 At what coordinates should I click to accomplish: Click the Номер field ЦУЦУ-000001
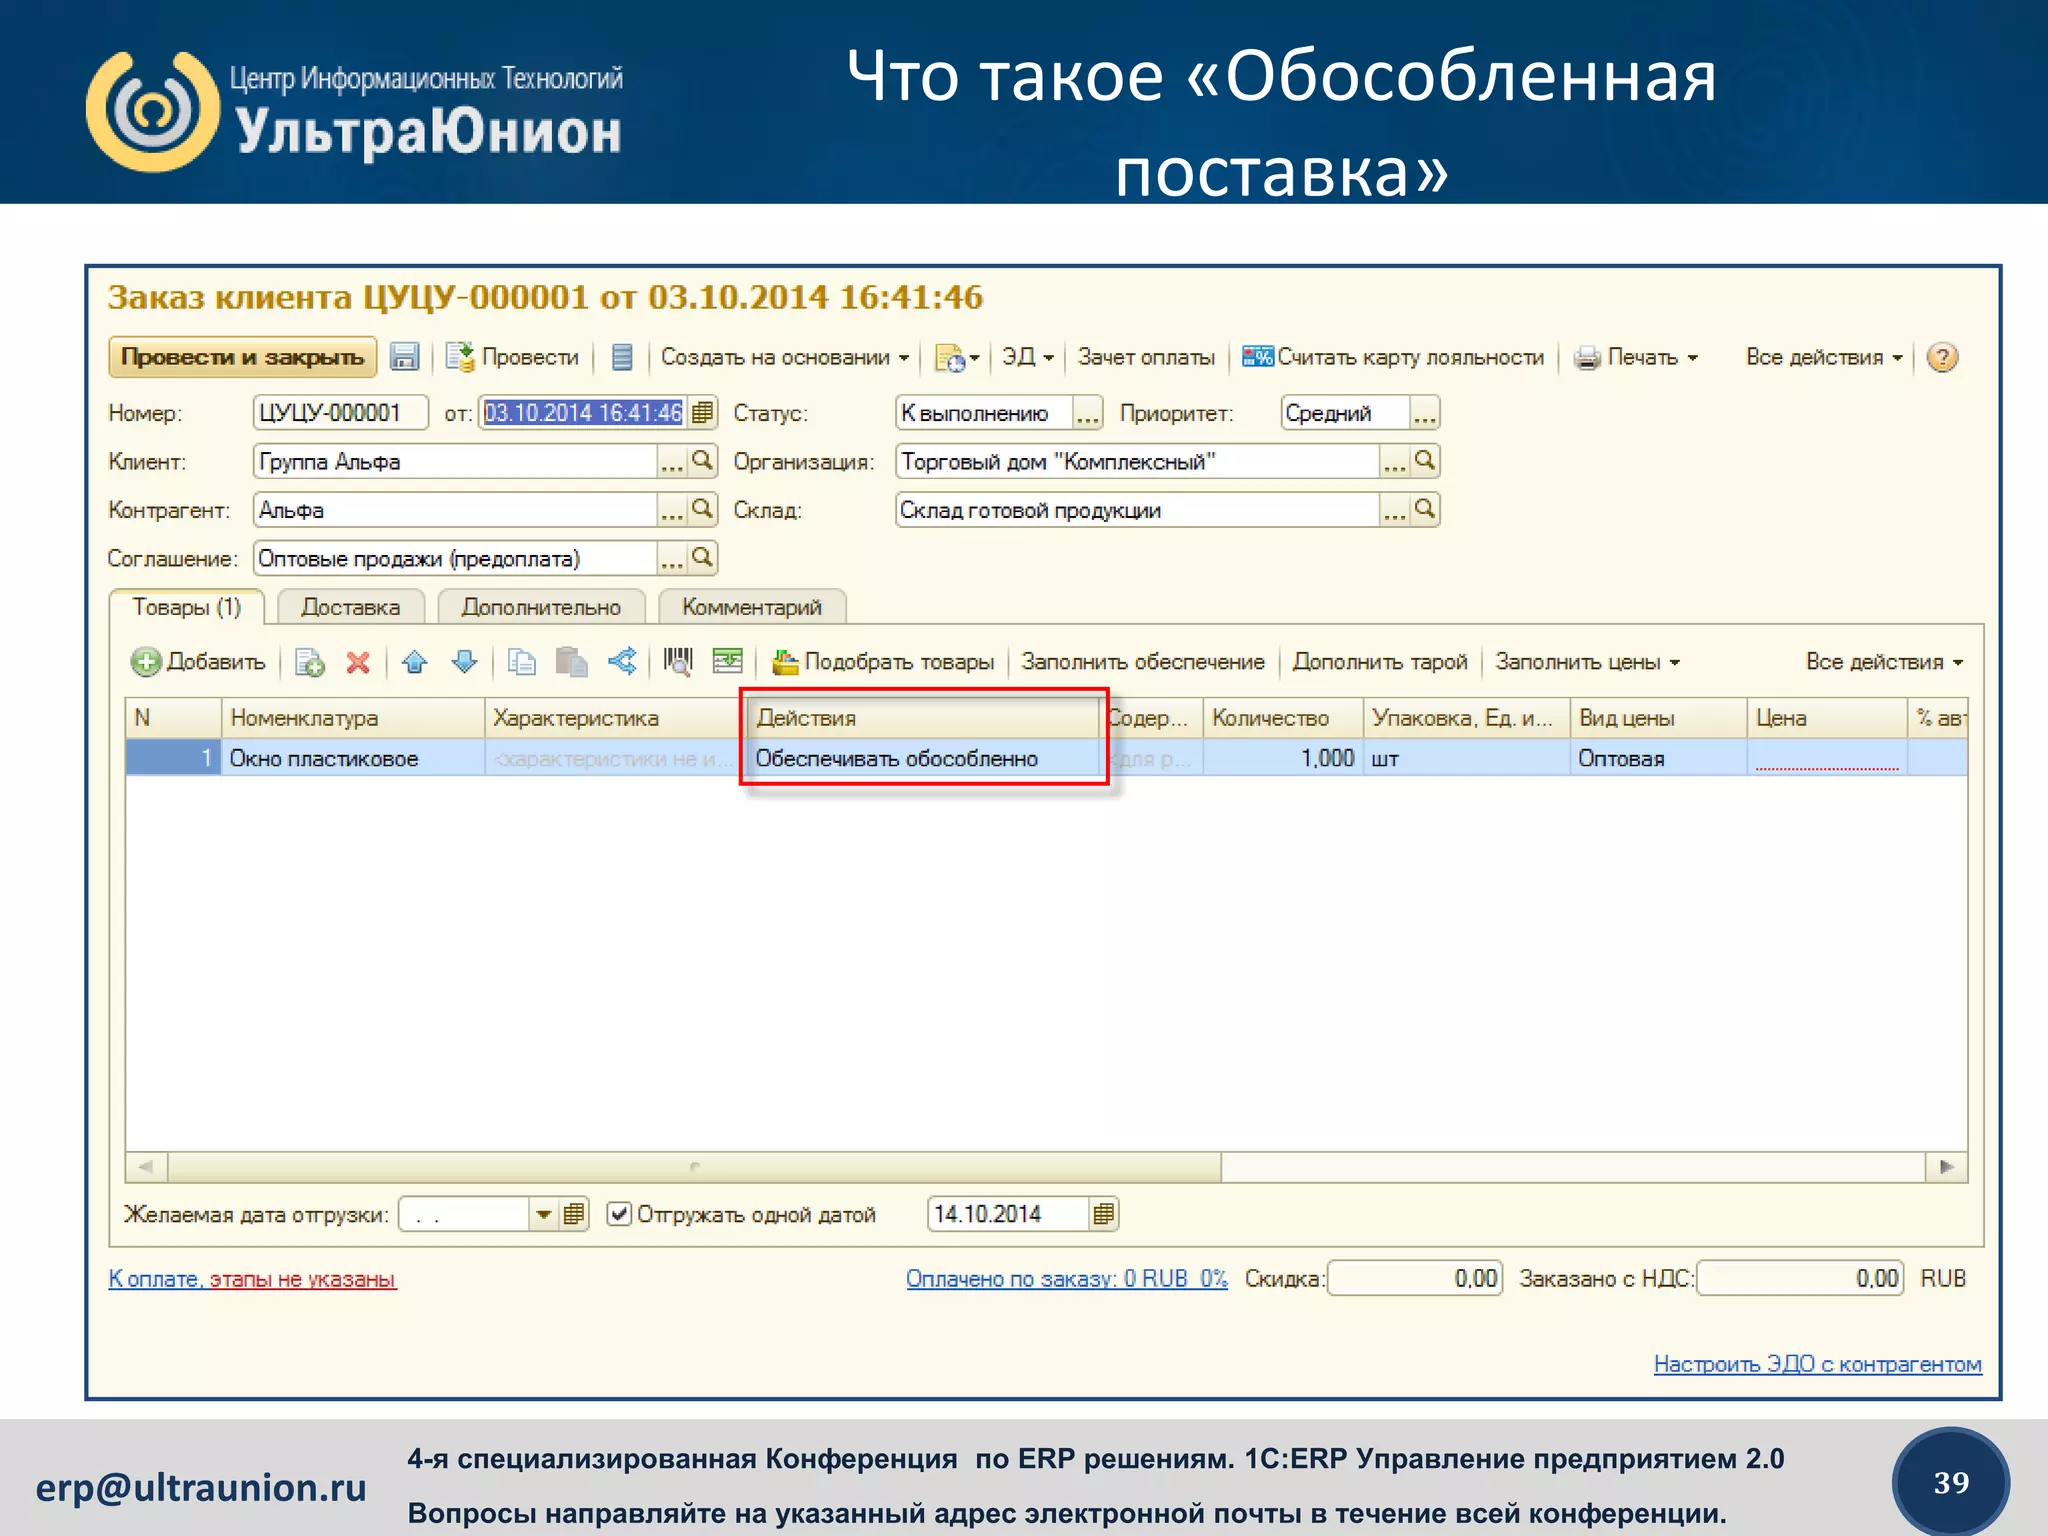point(341,413)
